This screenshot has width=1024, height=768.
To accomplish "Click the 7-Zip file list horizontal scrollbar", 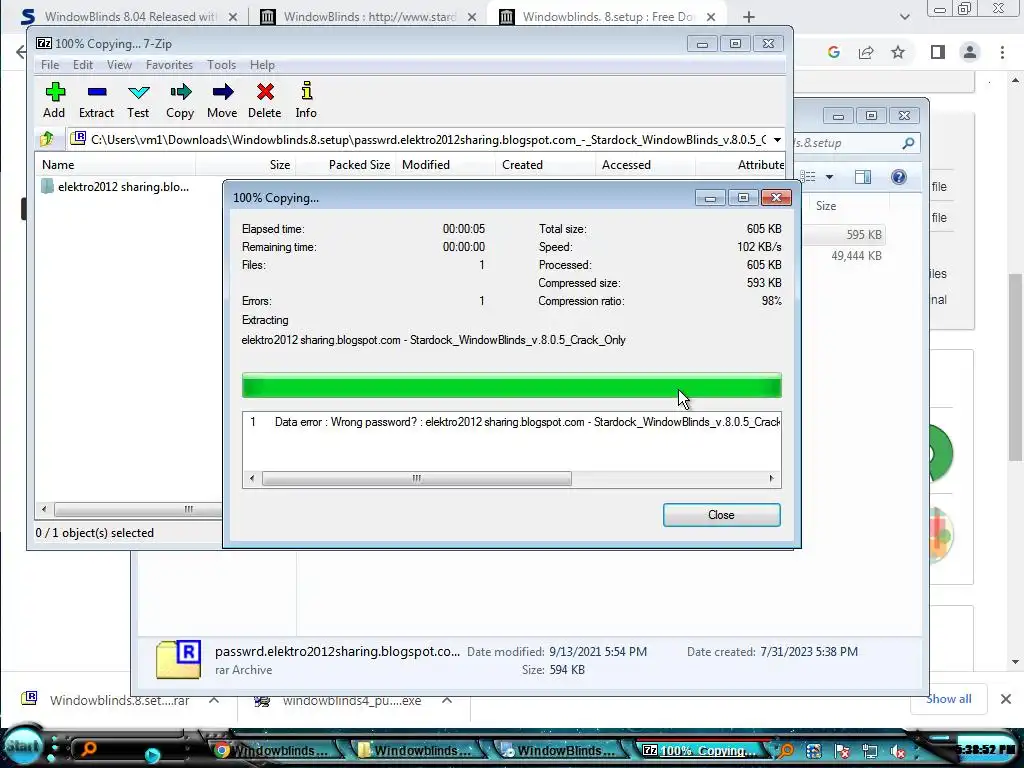I will (x=137, y=509).
